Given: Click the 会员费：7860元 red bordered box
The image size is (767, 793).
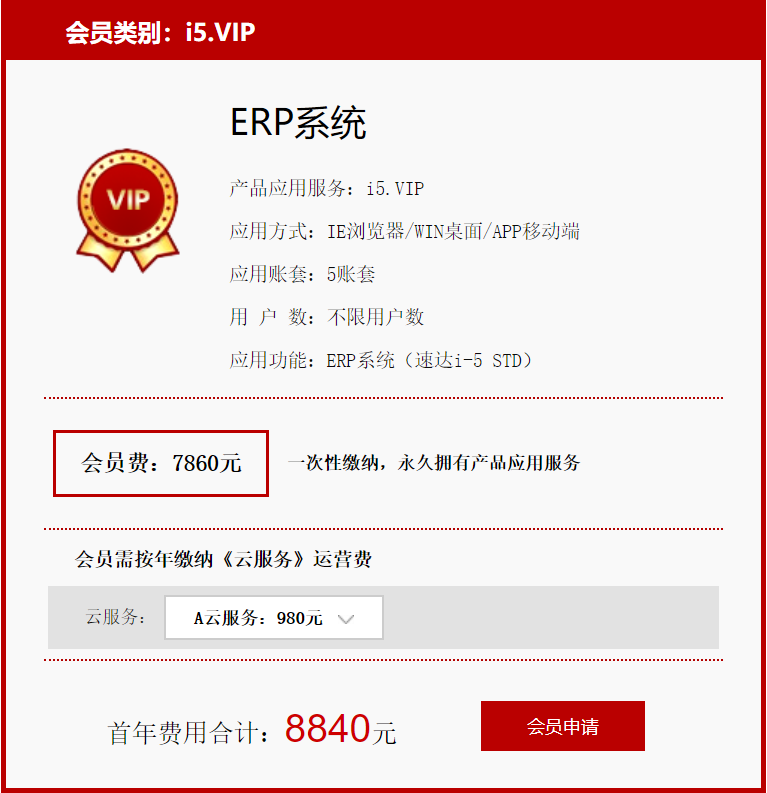Looking at the screenshot, I should (161, 463).
